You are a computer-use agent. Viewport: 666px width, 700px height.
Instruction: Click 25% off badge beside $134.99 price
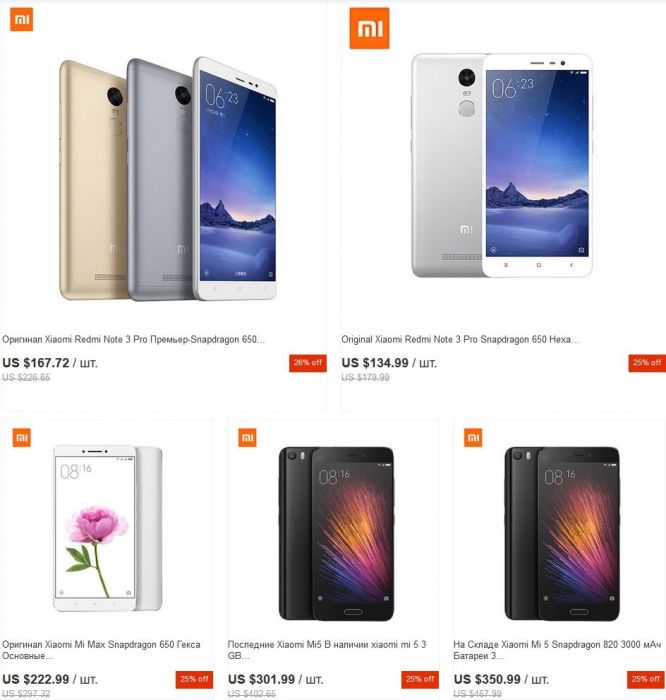[647, 363]
